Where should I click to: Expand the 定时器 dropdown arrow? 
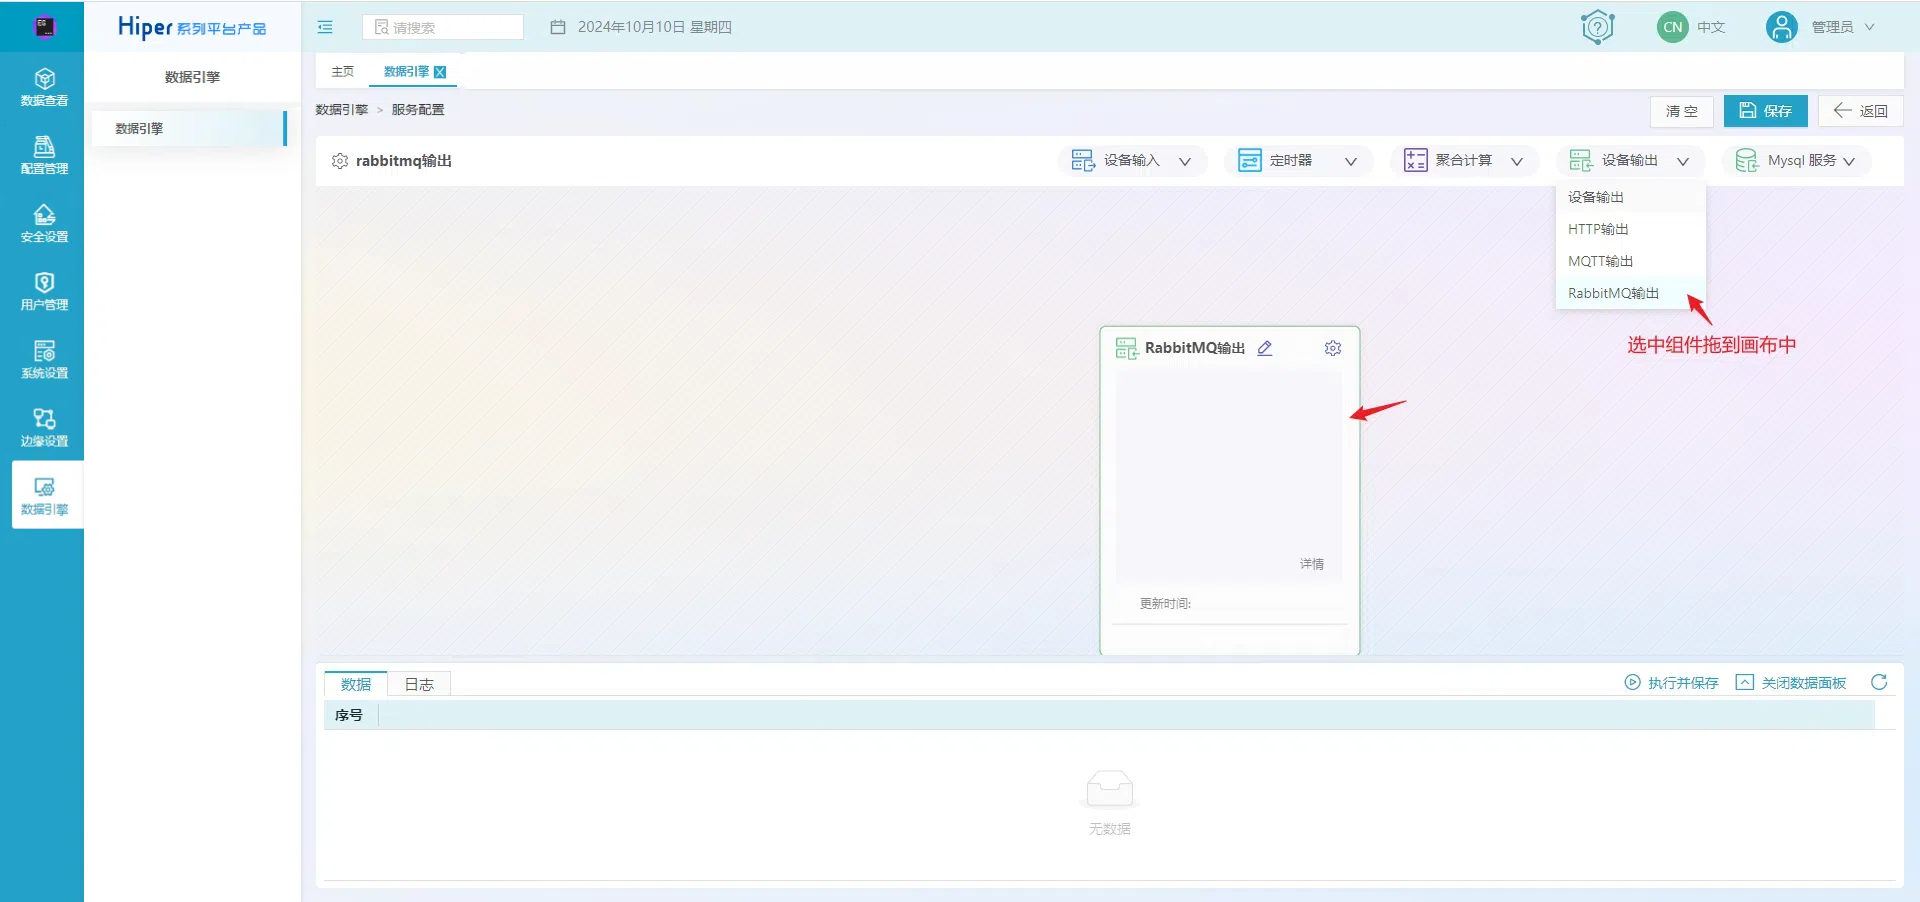coord(1351,161)
